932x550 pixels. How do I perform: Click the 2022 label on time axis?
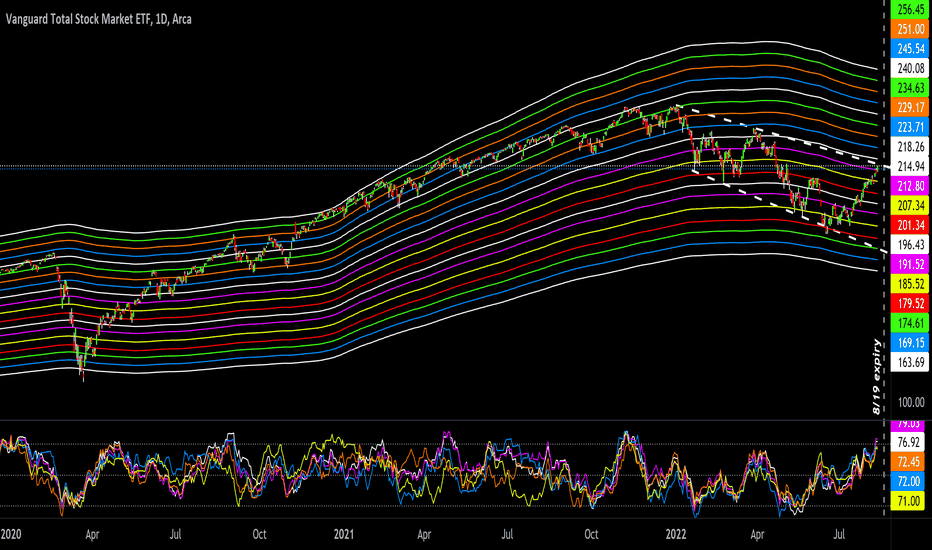[676, 534]
